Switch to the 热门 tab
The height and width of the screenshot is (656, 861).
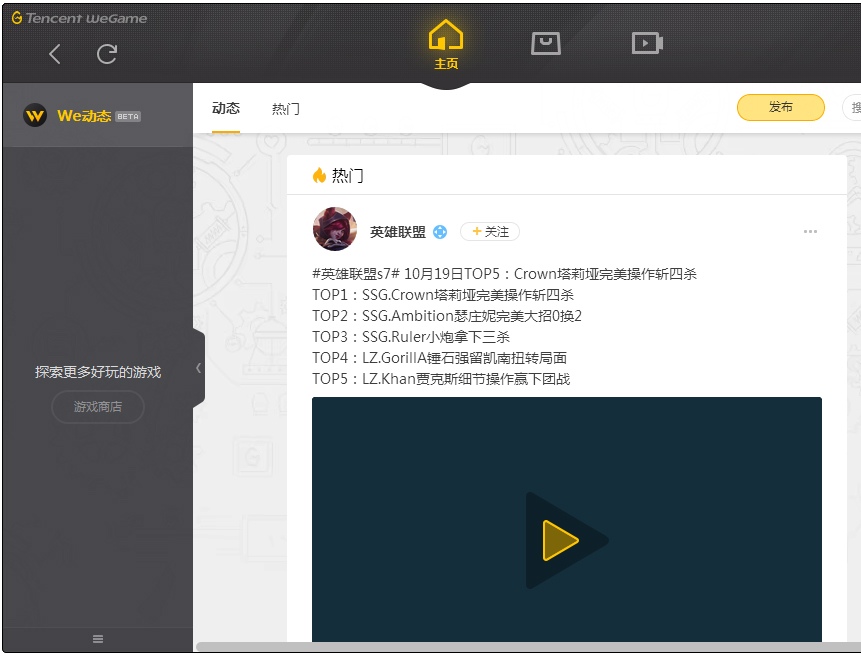286,108
